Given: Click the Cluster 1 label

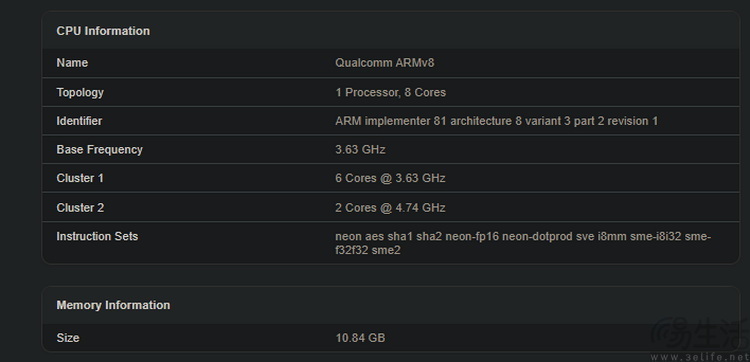Looking at the screenshot, I should [x=80, y=178].
